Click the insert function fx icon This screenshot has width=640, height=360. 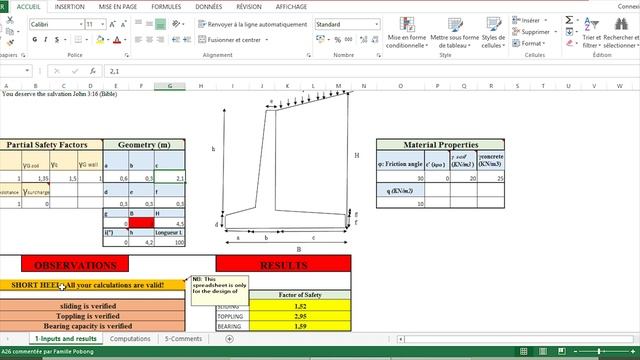[x=93, y=71]
